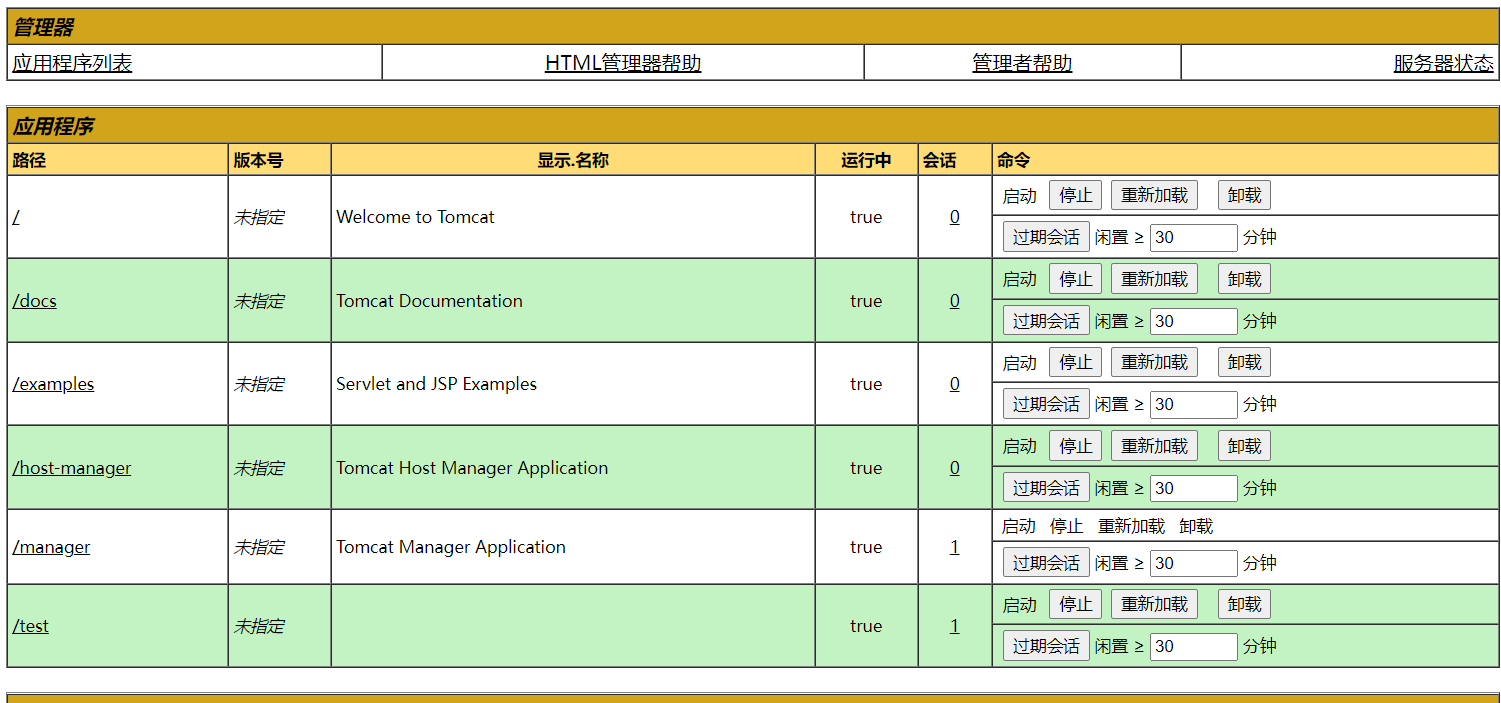1501x703 pixels.
Task: Select 'Tomcat Host Manager Application' text
Action: click(472, 468)
